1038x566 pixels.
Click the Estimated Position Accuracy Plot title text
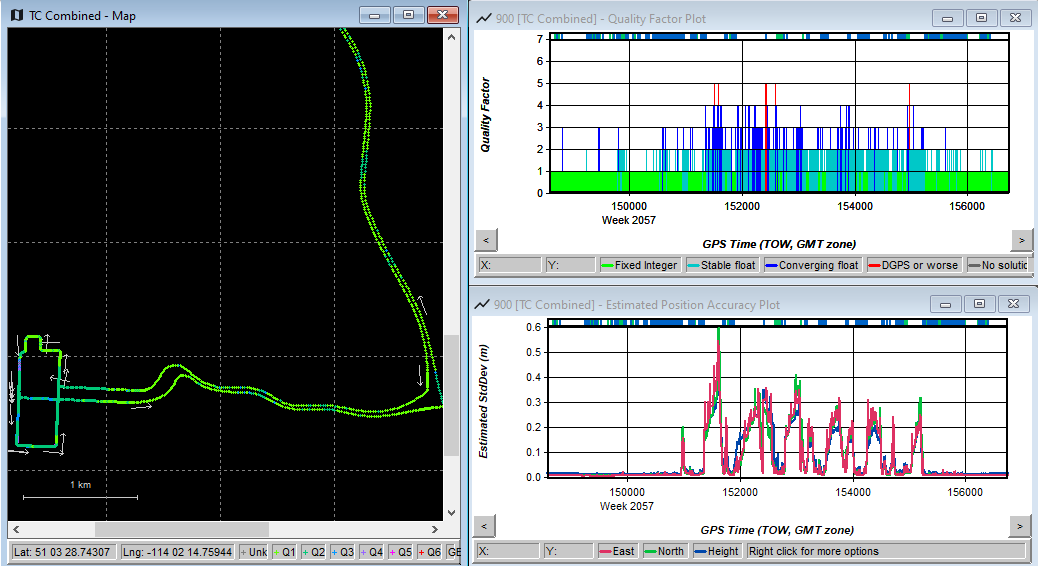point(637,305)
